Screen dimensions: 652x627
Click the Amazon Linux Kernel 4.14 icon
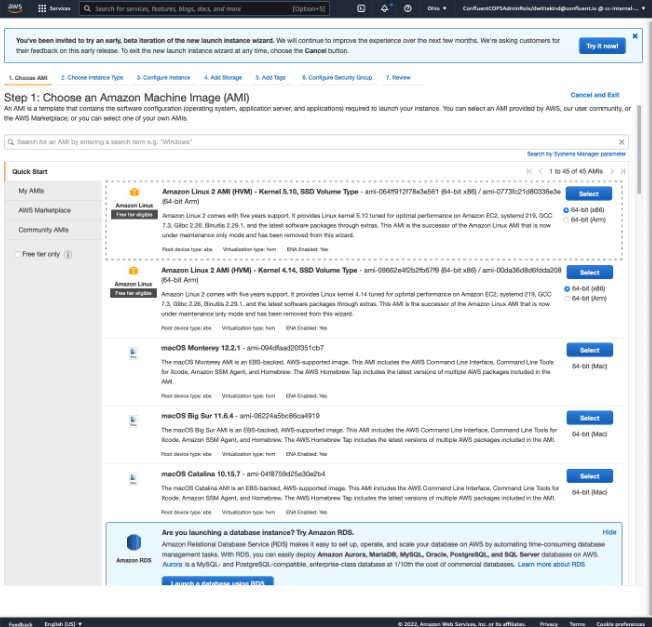pyautogui.click(x=133, y=271)
